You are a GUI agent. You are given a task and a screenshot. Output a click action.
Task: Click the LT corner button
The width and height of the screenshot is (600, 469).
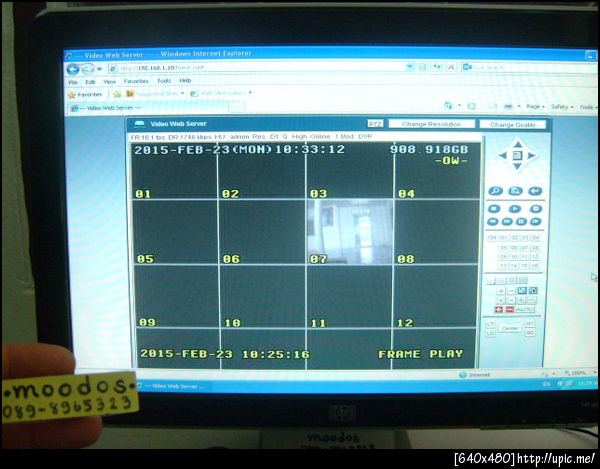[x=490, y=324]
